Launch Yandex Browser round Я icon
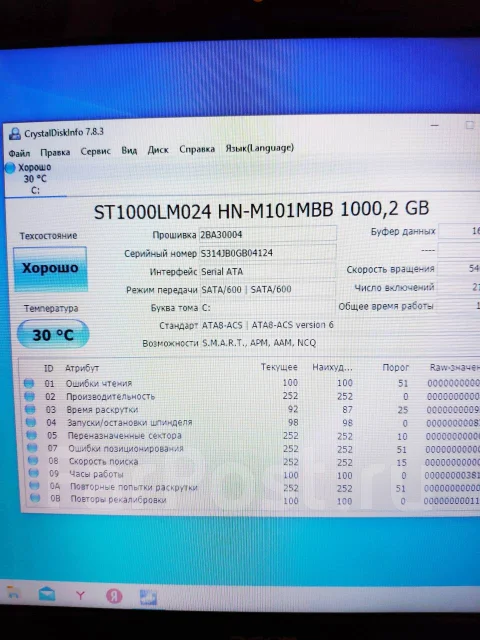The image size is (480, 640). (114, 596)
